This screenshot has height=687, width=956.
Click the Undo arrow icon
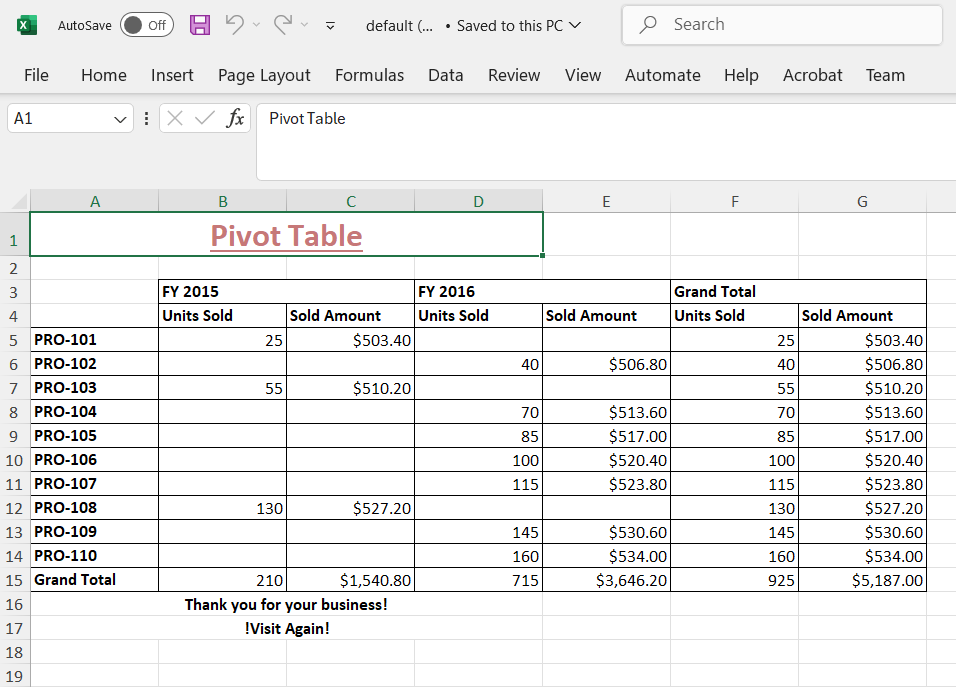tap(234, 25)
